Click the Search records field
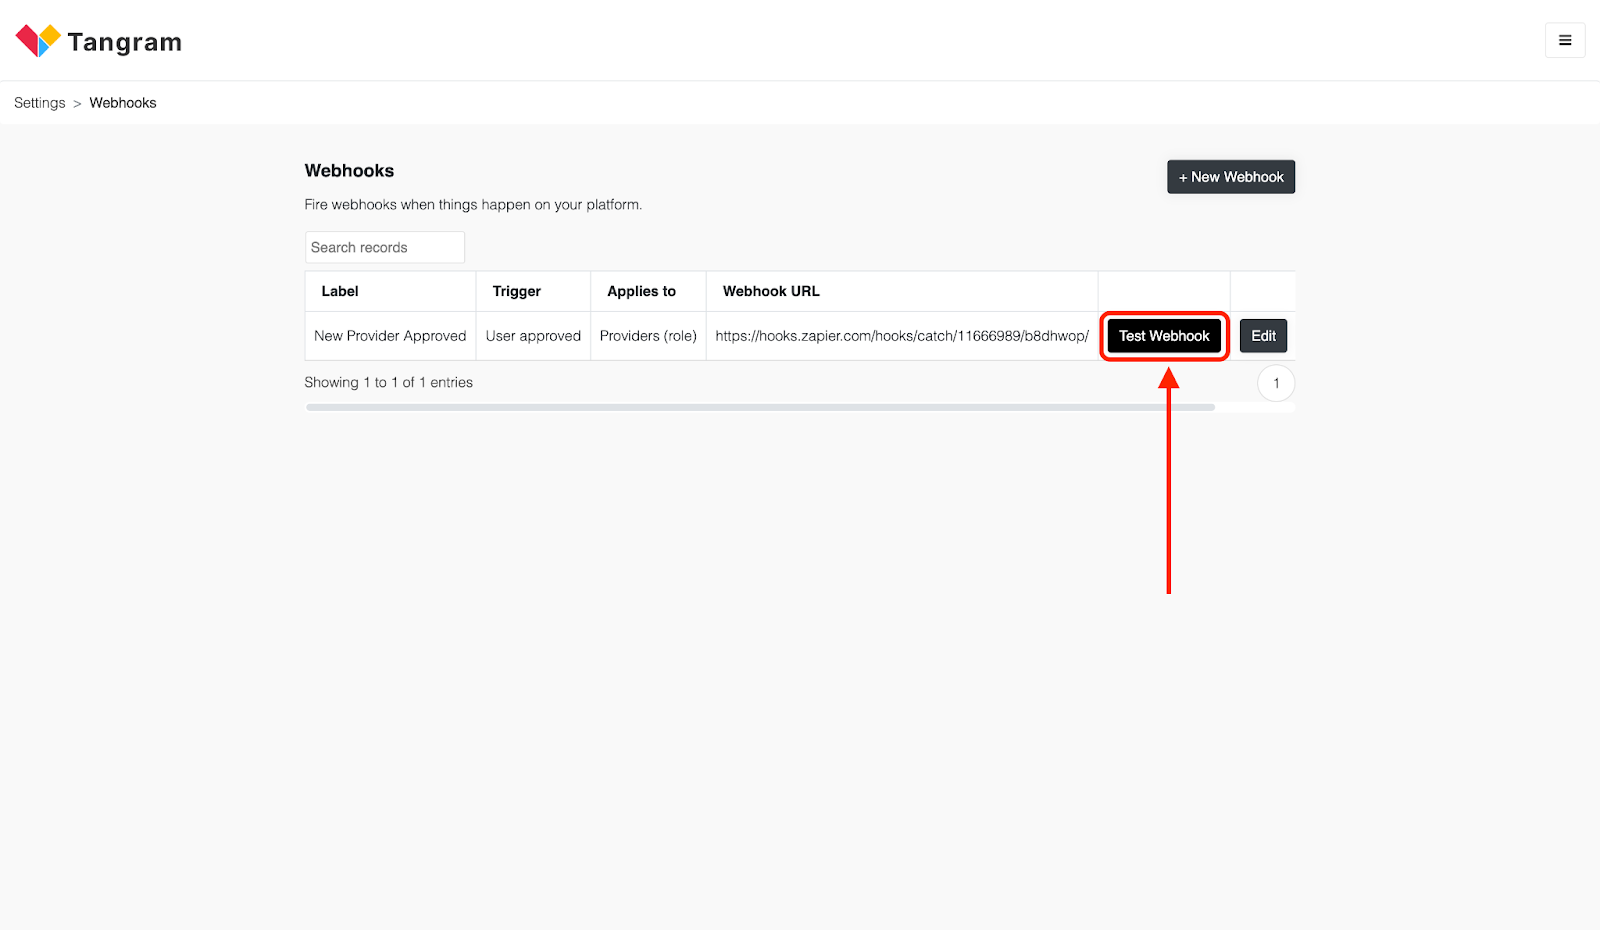The width and height of the screenshot is (1600, 930). tap(385, 247)
